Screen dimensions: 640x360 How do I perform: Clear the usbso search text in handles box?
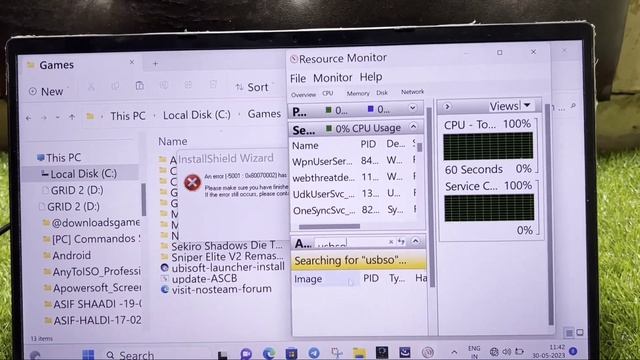pyautogui.click(x=391, y=242)
